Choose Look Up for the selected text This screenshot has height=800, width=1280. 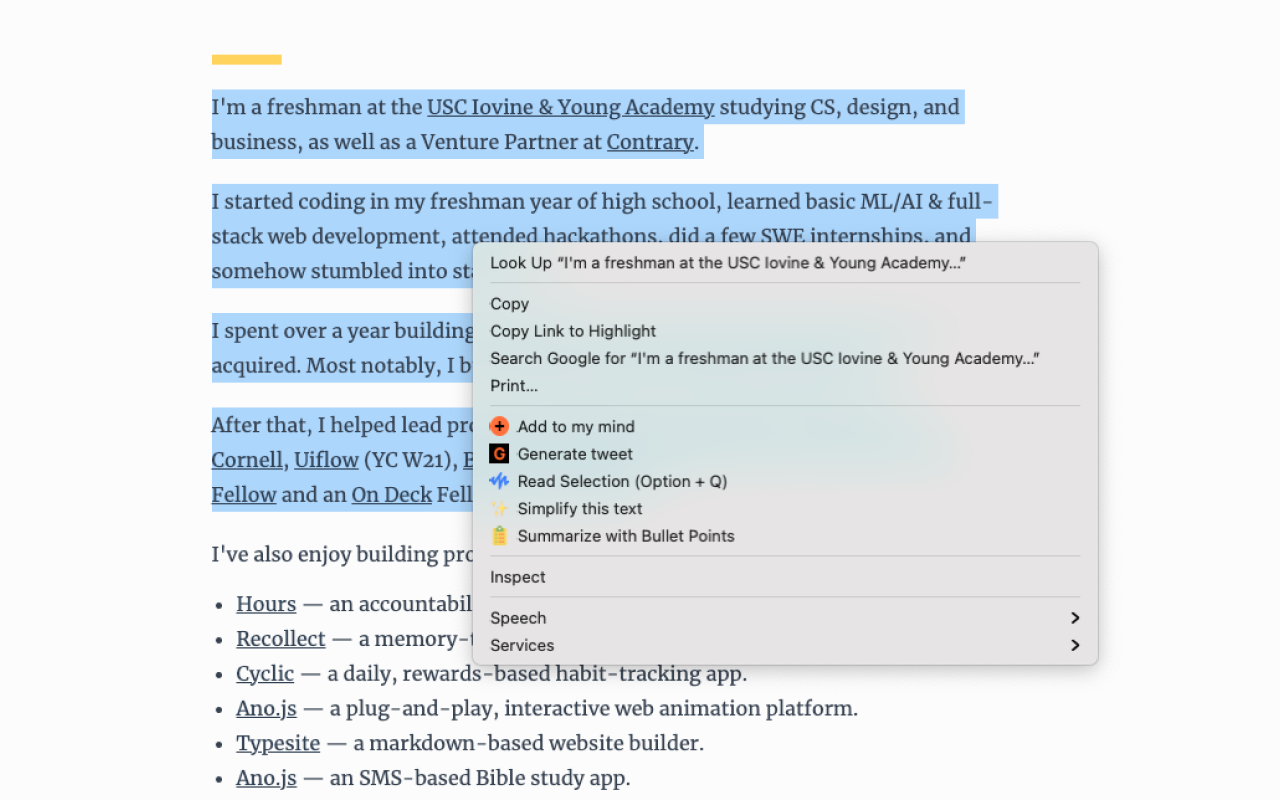pyautogui.click(x=727, y=263)
